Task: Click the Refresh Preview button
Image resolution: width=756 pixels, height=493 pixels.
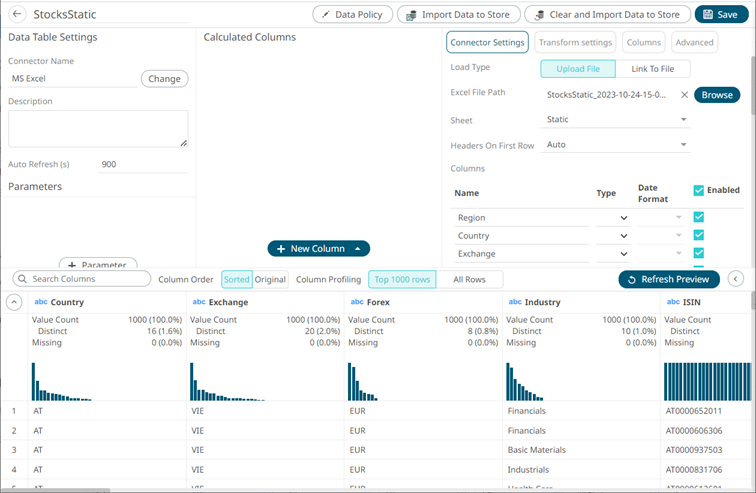Action: click(x=669, y=280)
